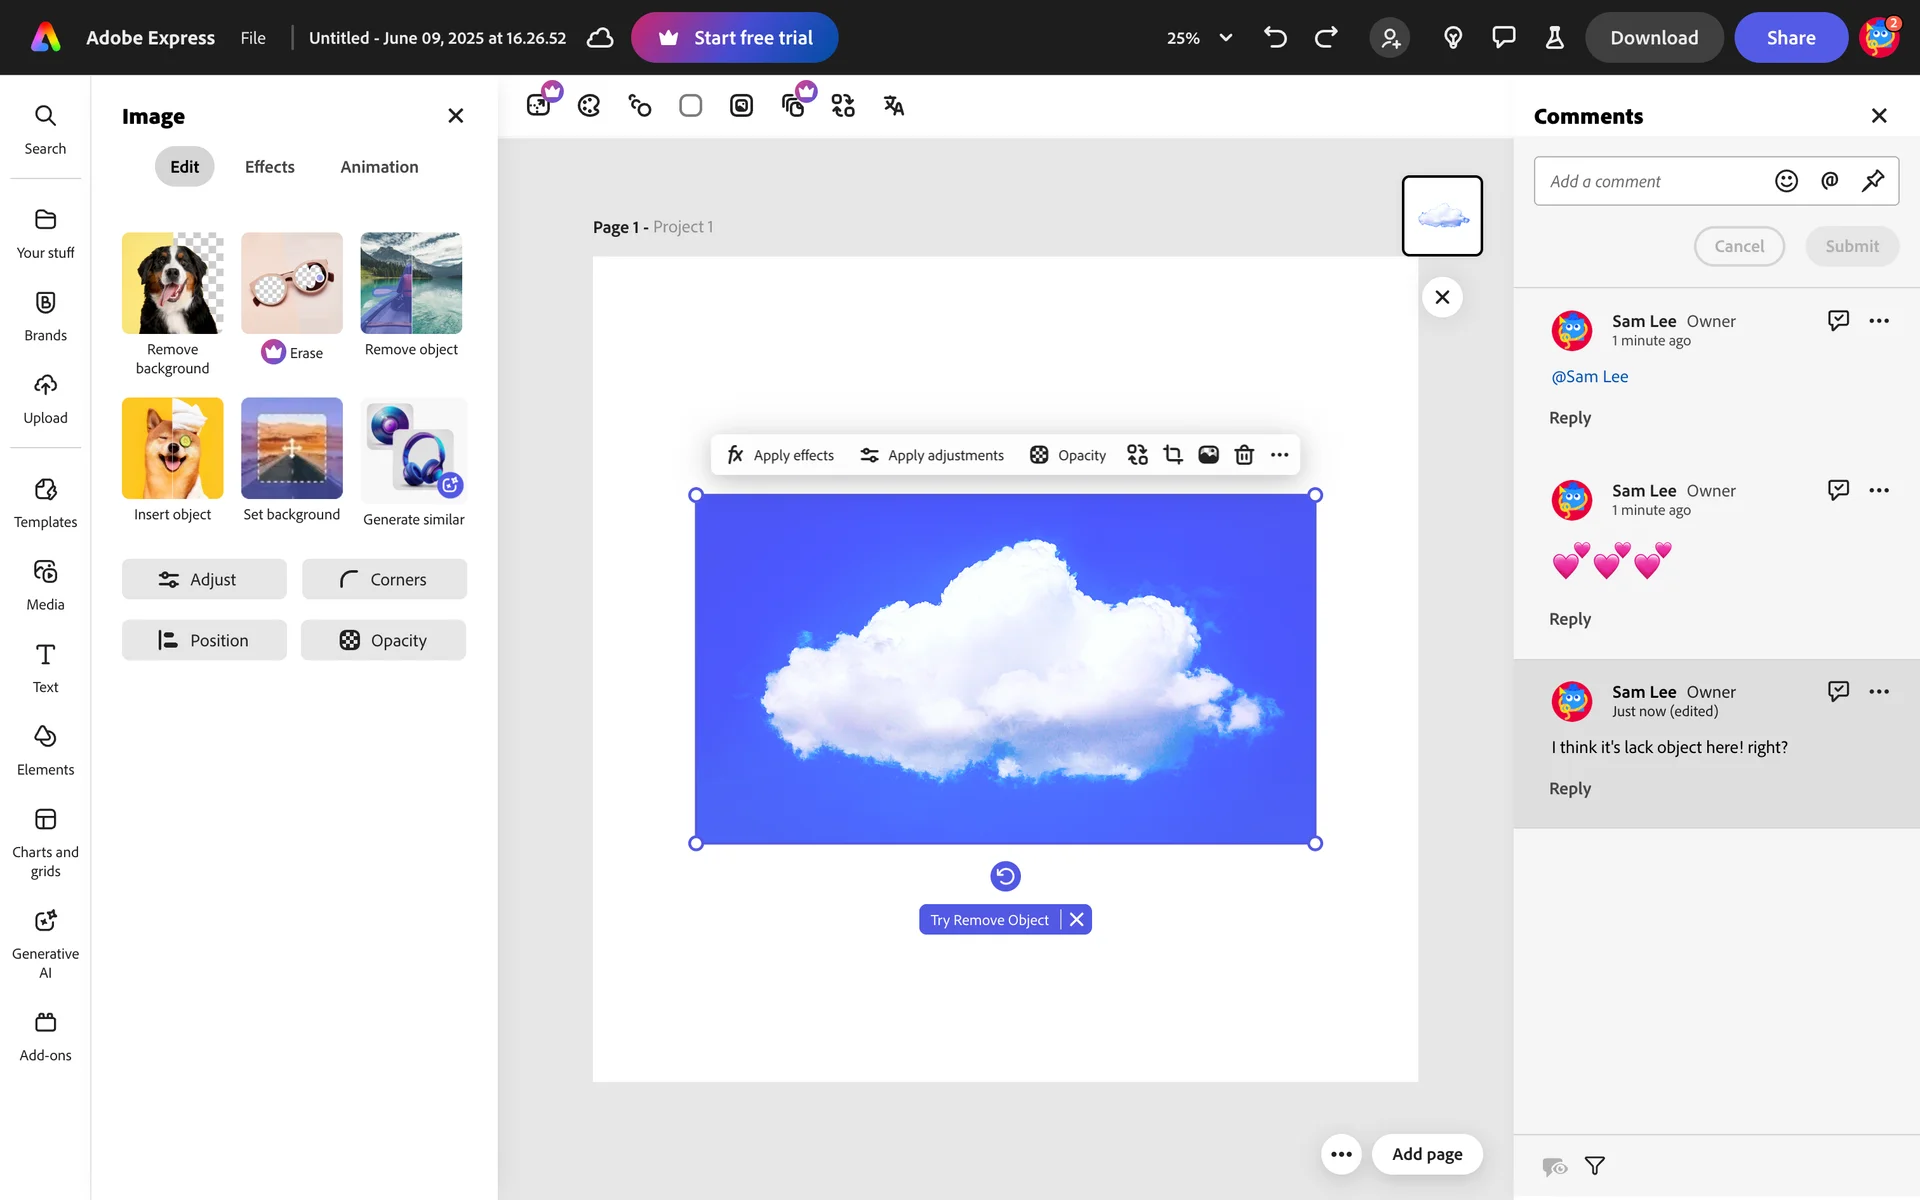This screenshot has width=1920, height=1200.
Task: Delete image using the trash icon
Action: point(1244,455)
